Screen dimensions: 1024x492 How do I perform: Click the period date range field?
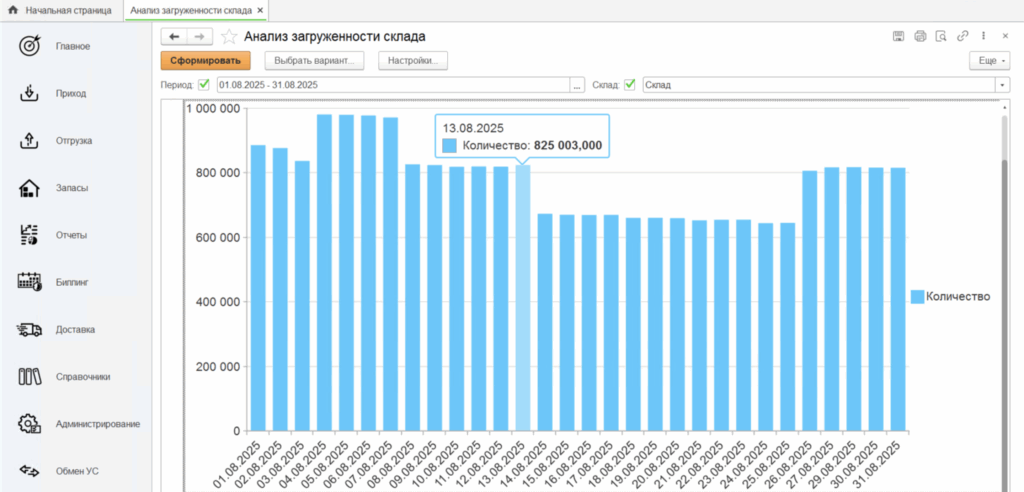click(x=390, y=85)
